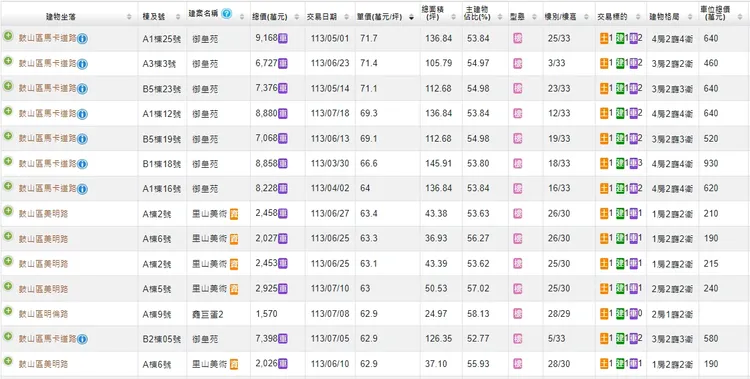Image resolution: width=750 pixels, height=379 pixels.
Task: Select the date cell 113/03/30
Action: [x=330, y=163]
